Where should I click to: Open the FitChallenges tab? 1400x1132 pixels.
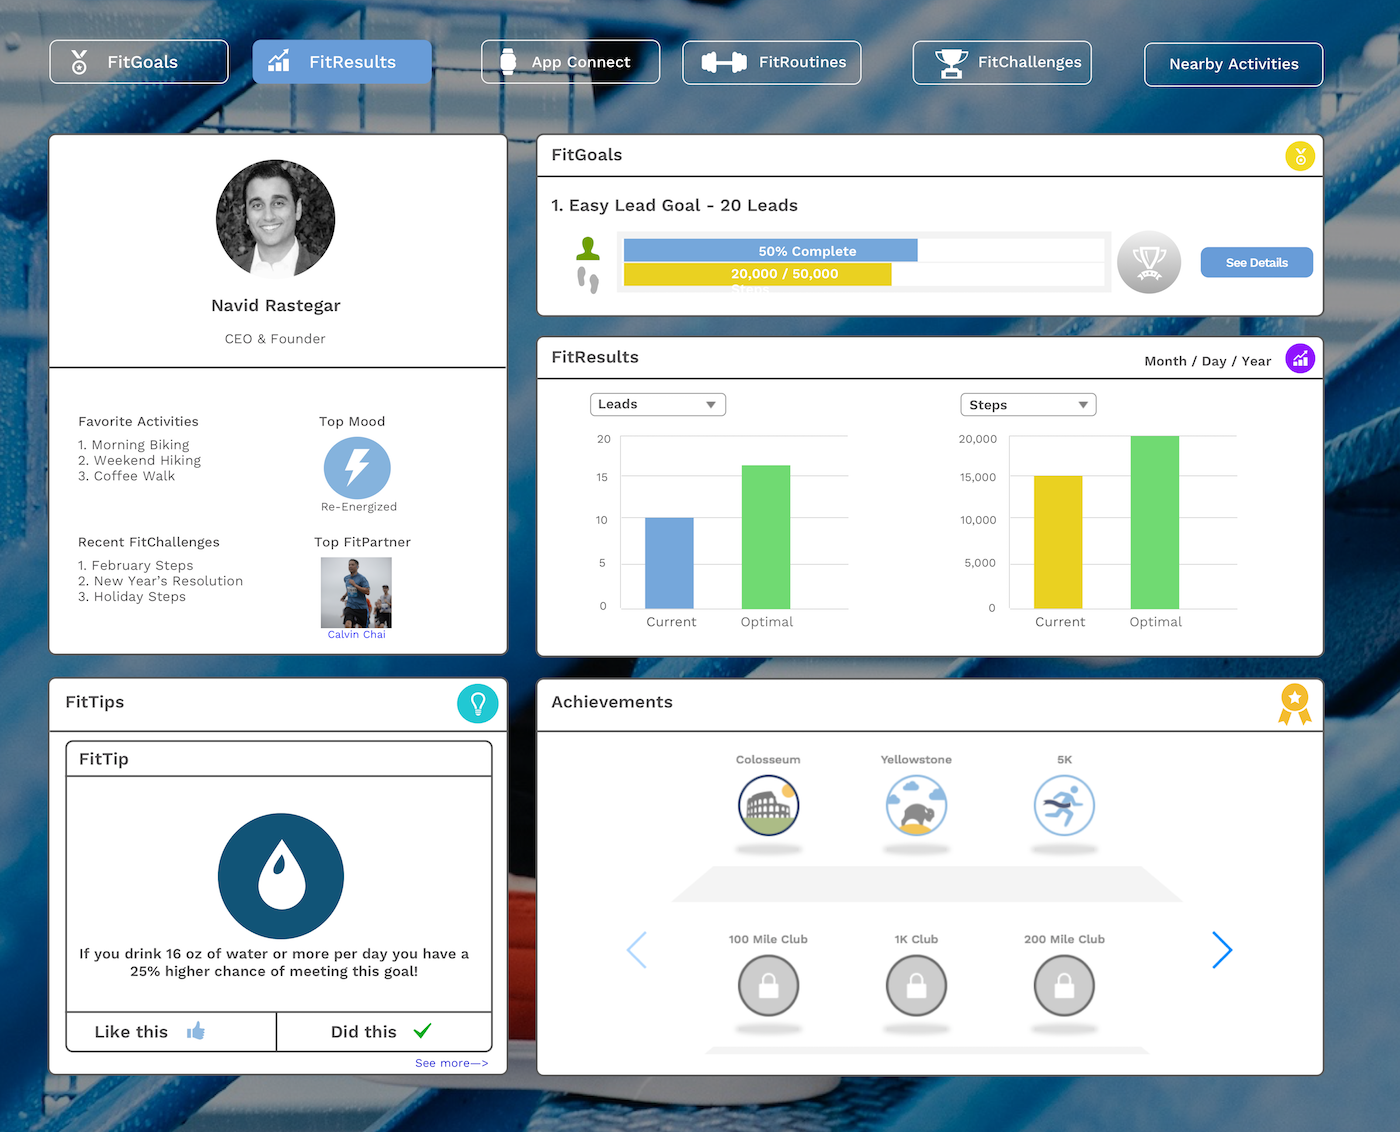[1002, 62]
